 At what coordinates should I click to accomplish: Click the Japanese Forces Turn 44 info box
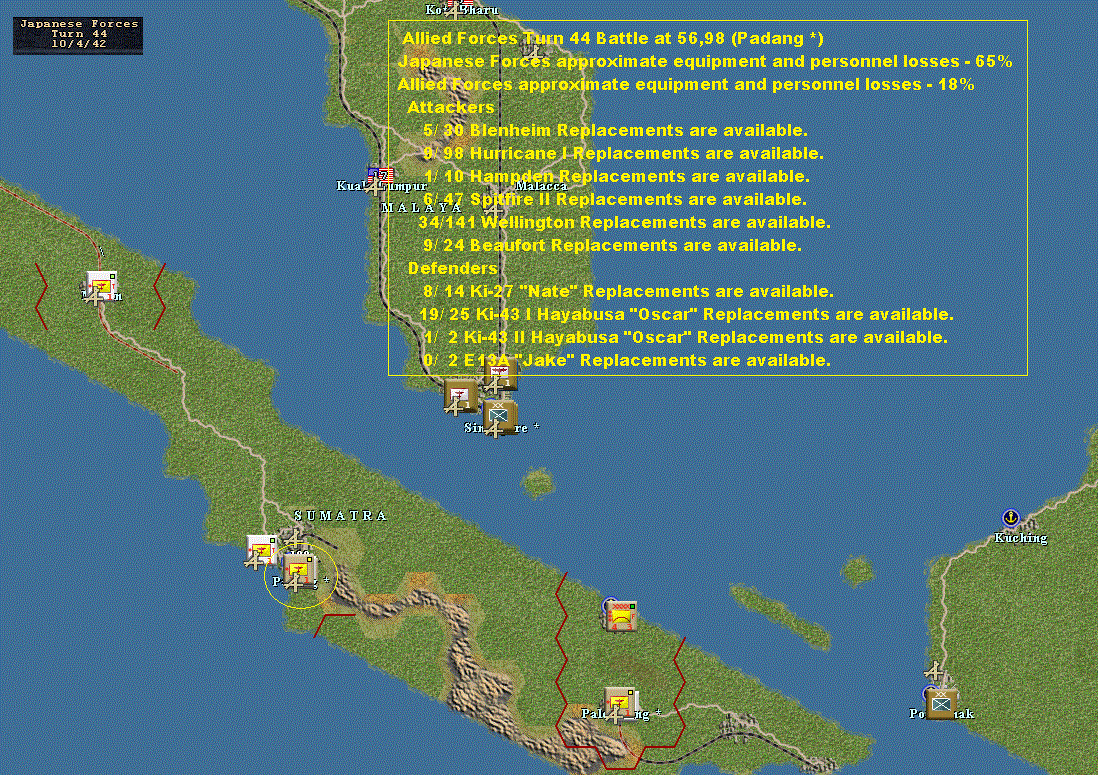[78, 34]
